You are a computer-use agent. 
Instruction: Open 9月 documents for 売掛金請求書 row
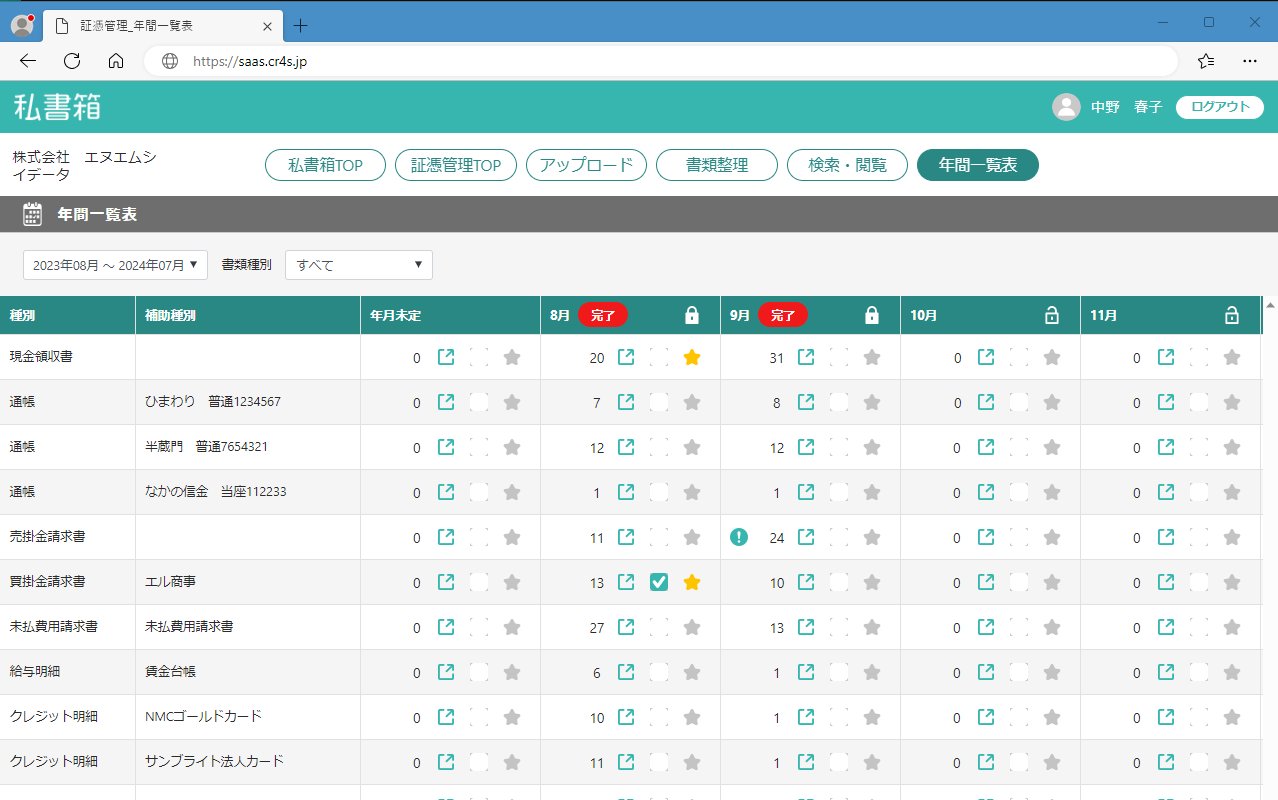click(x=806, y=537)
